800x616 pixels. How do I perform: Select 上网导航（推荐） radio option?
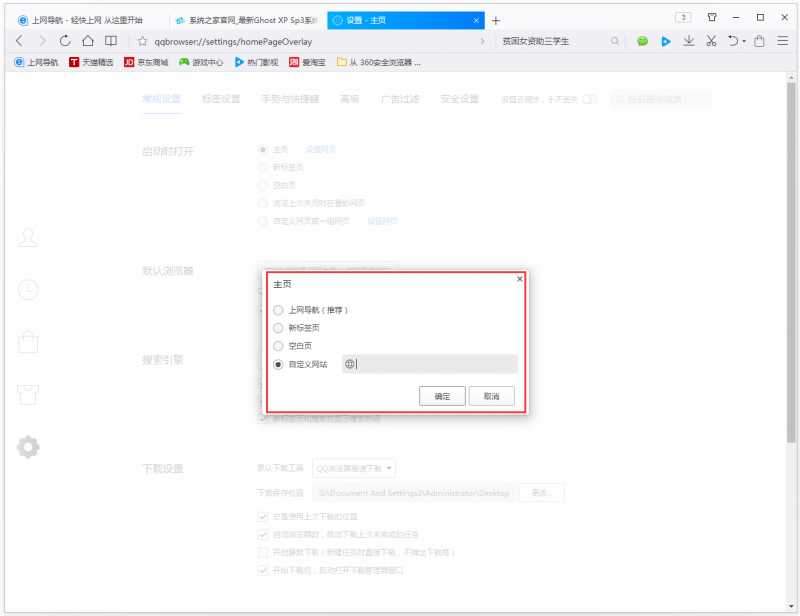278,310
